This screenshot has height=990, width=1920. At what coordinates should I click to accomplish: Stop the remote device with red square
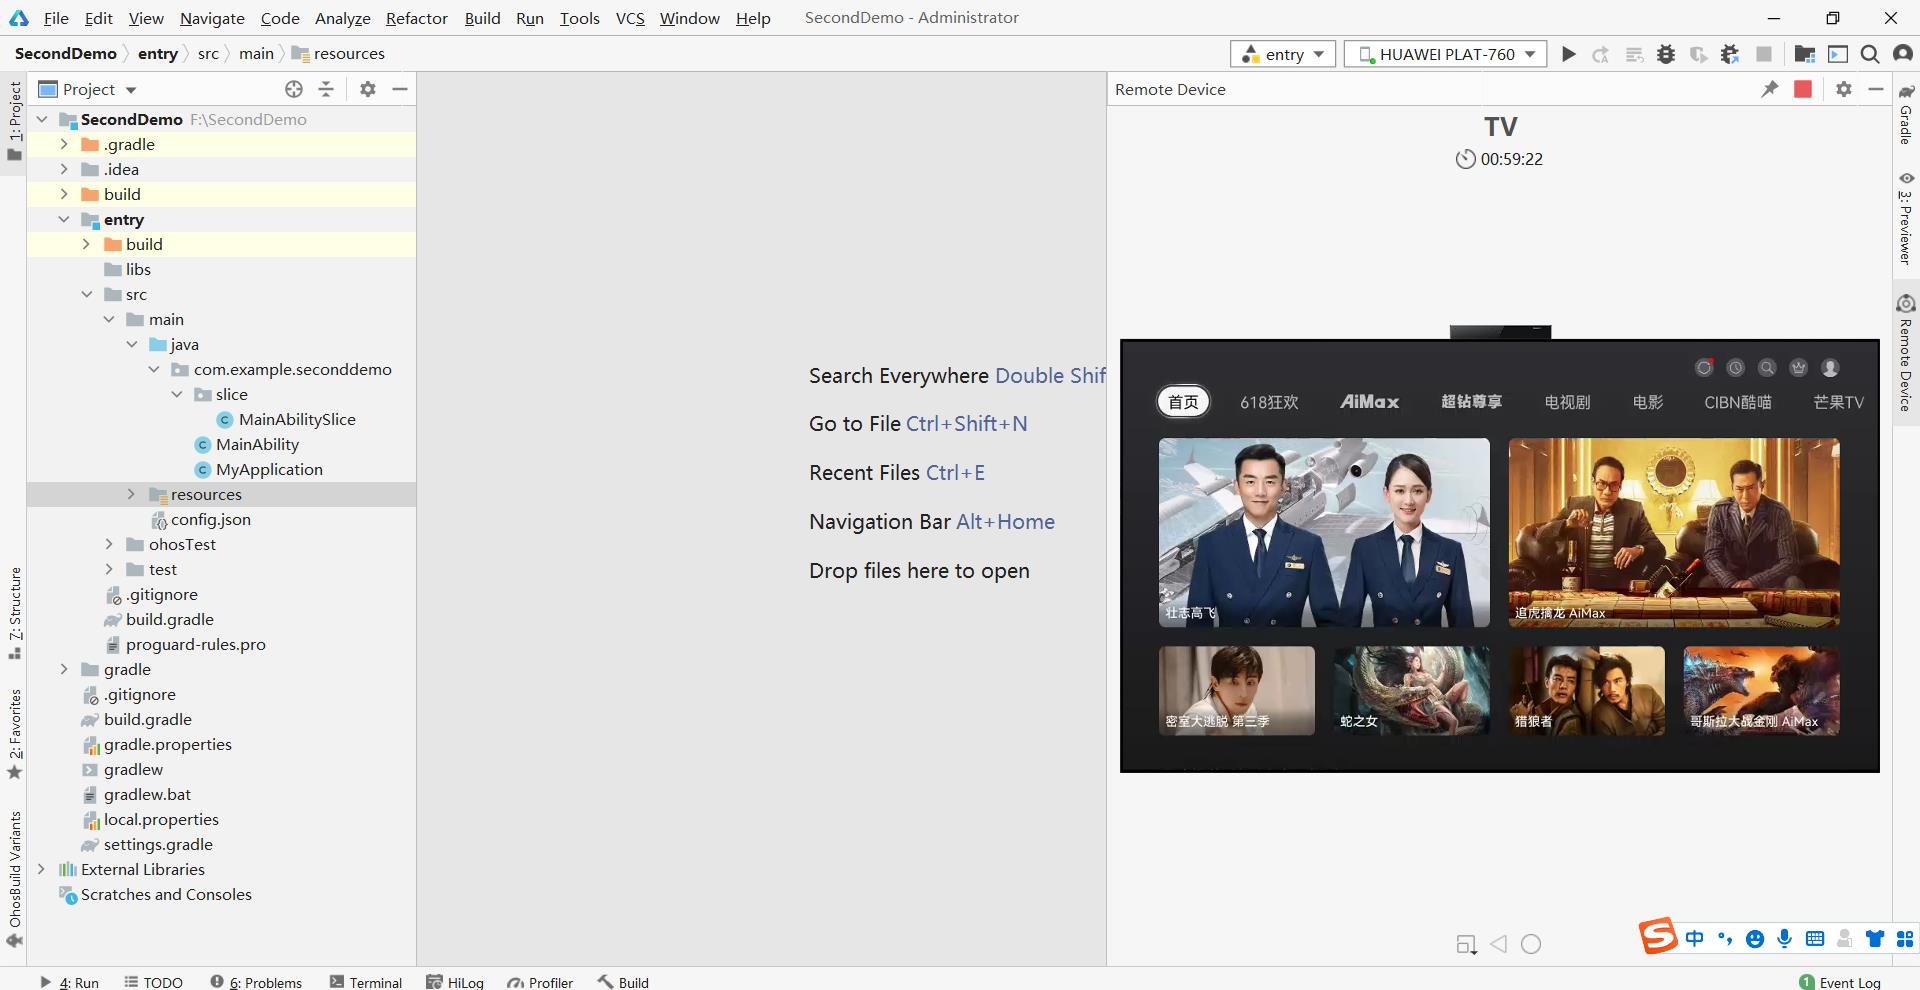(1803, 89)
